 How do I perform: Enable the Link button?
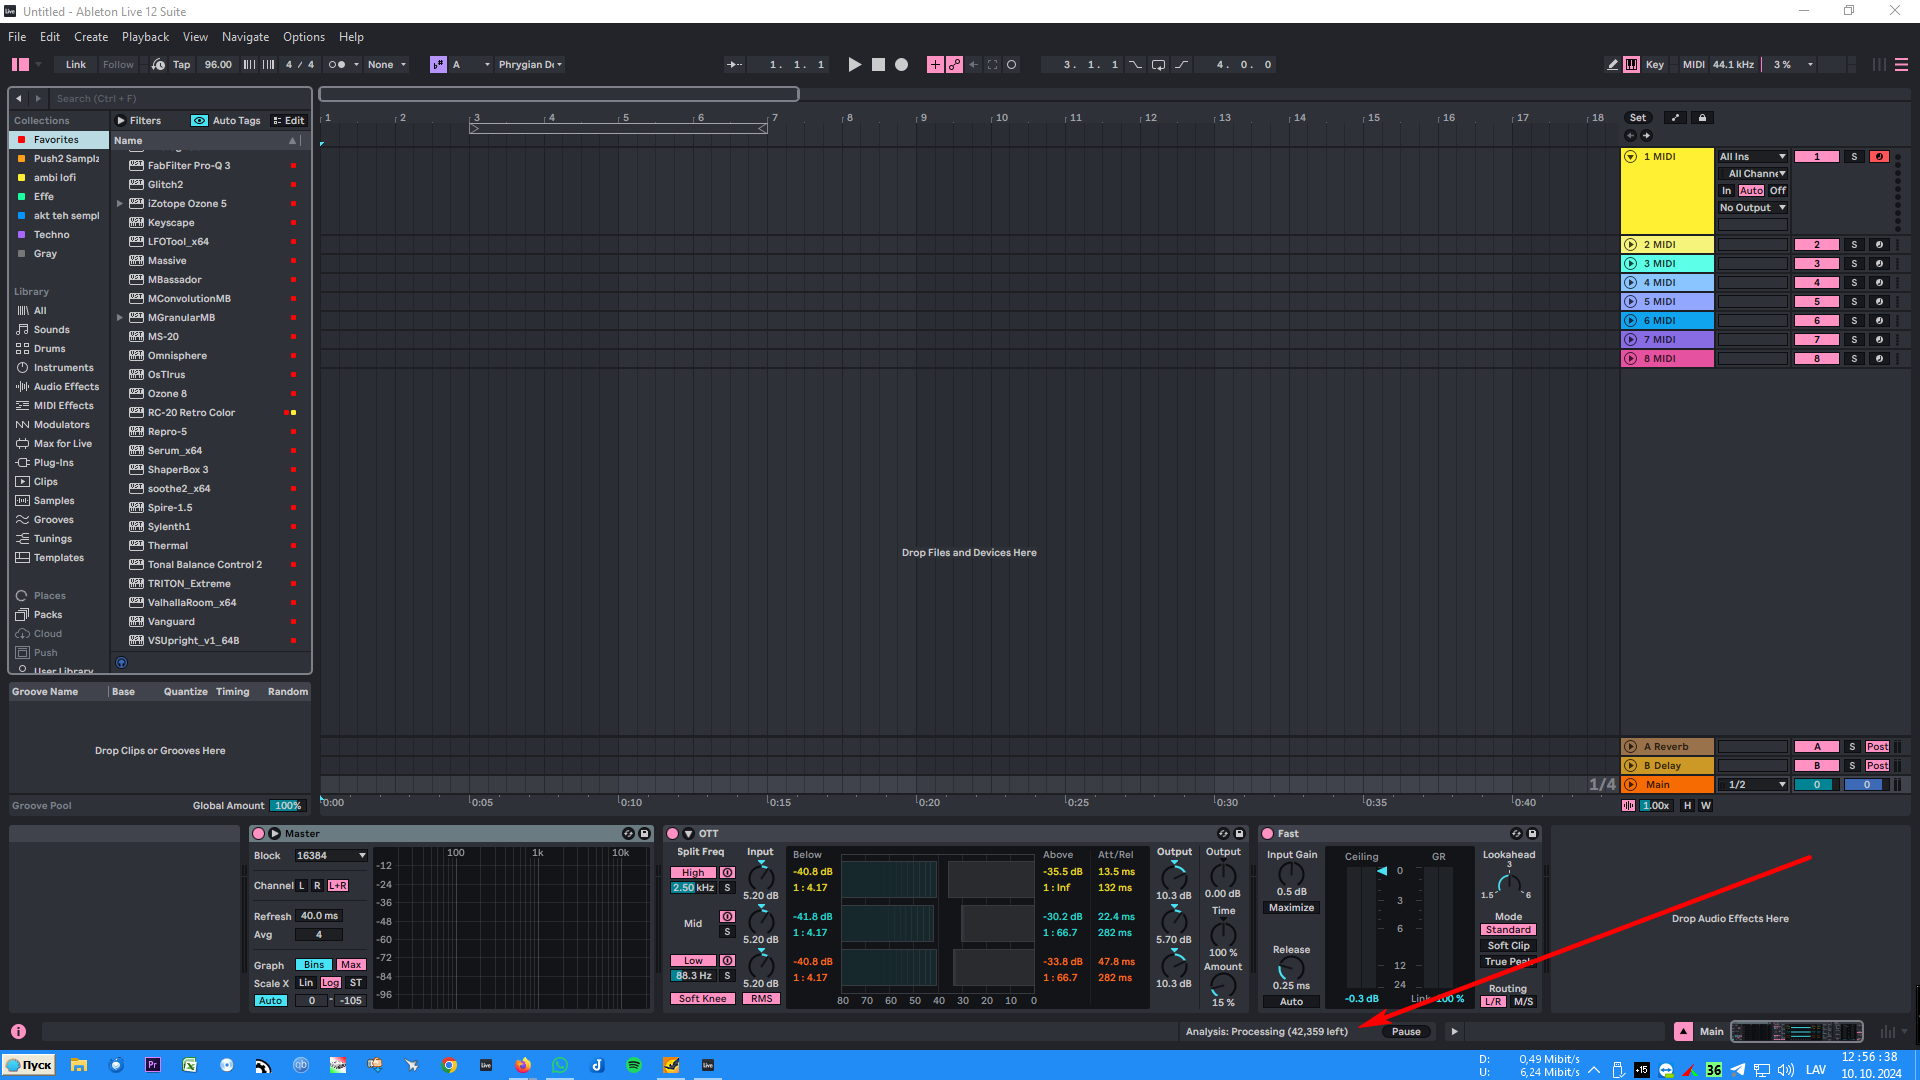click(76, 64)
